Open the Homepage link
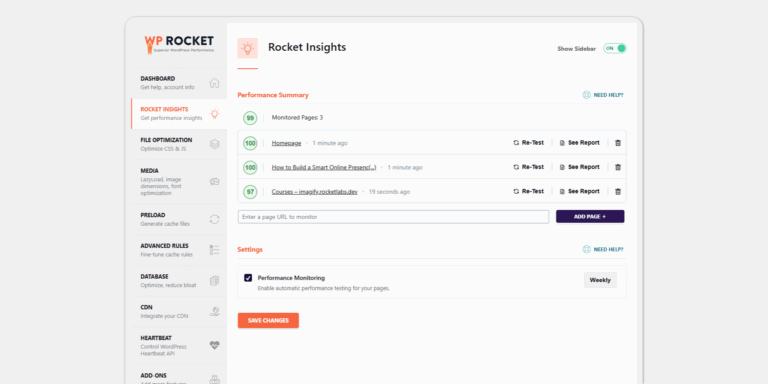The height and width of the screenshot is (384, 768). click(x=287, y=143)
